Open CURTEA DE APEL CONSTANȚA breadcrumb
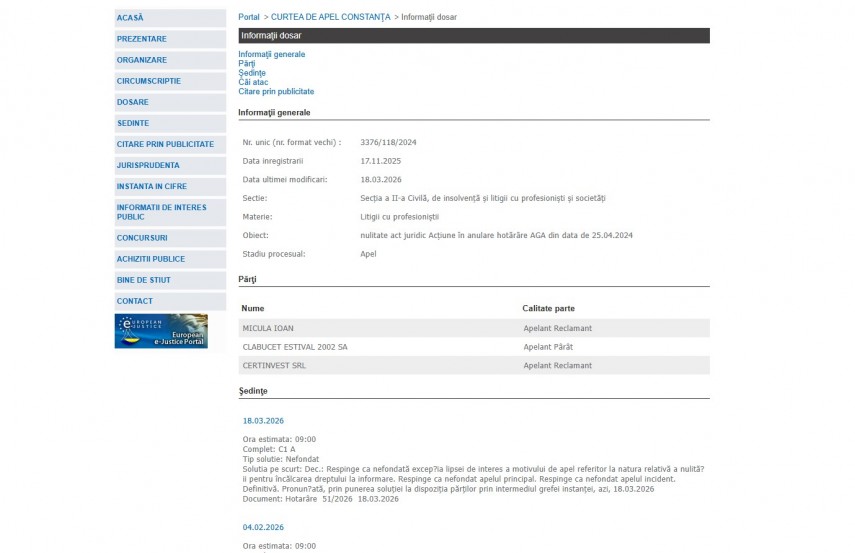855x553 pixels. tap(330, 17)
